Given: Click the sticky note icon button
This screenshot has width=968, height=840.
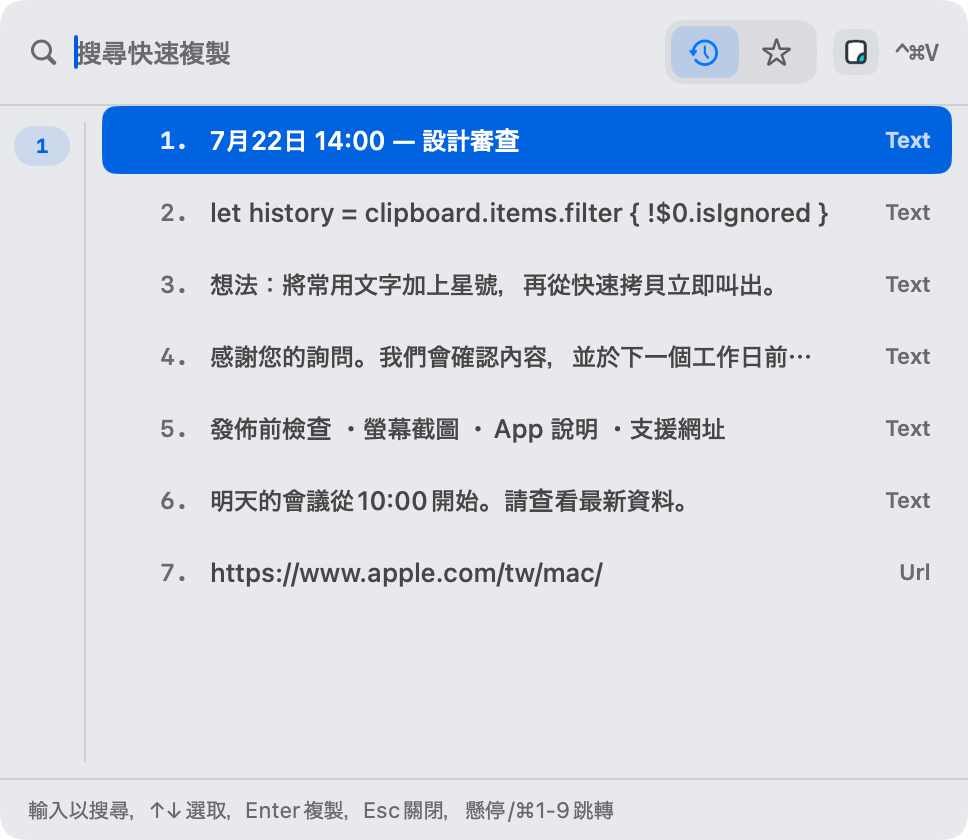Looking at the screenshot, I should pyautogui.click(x=856, y=52).
